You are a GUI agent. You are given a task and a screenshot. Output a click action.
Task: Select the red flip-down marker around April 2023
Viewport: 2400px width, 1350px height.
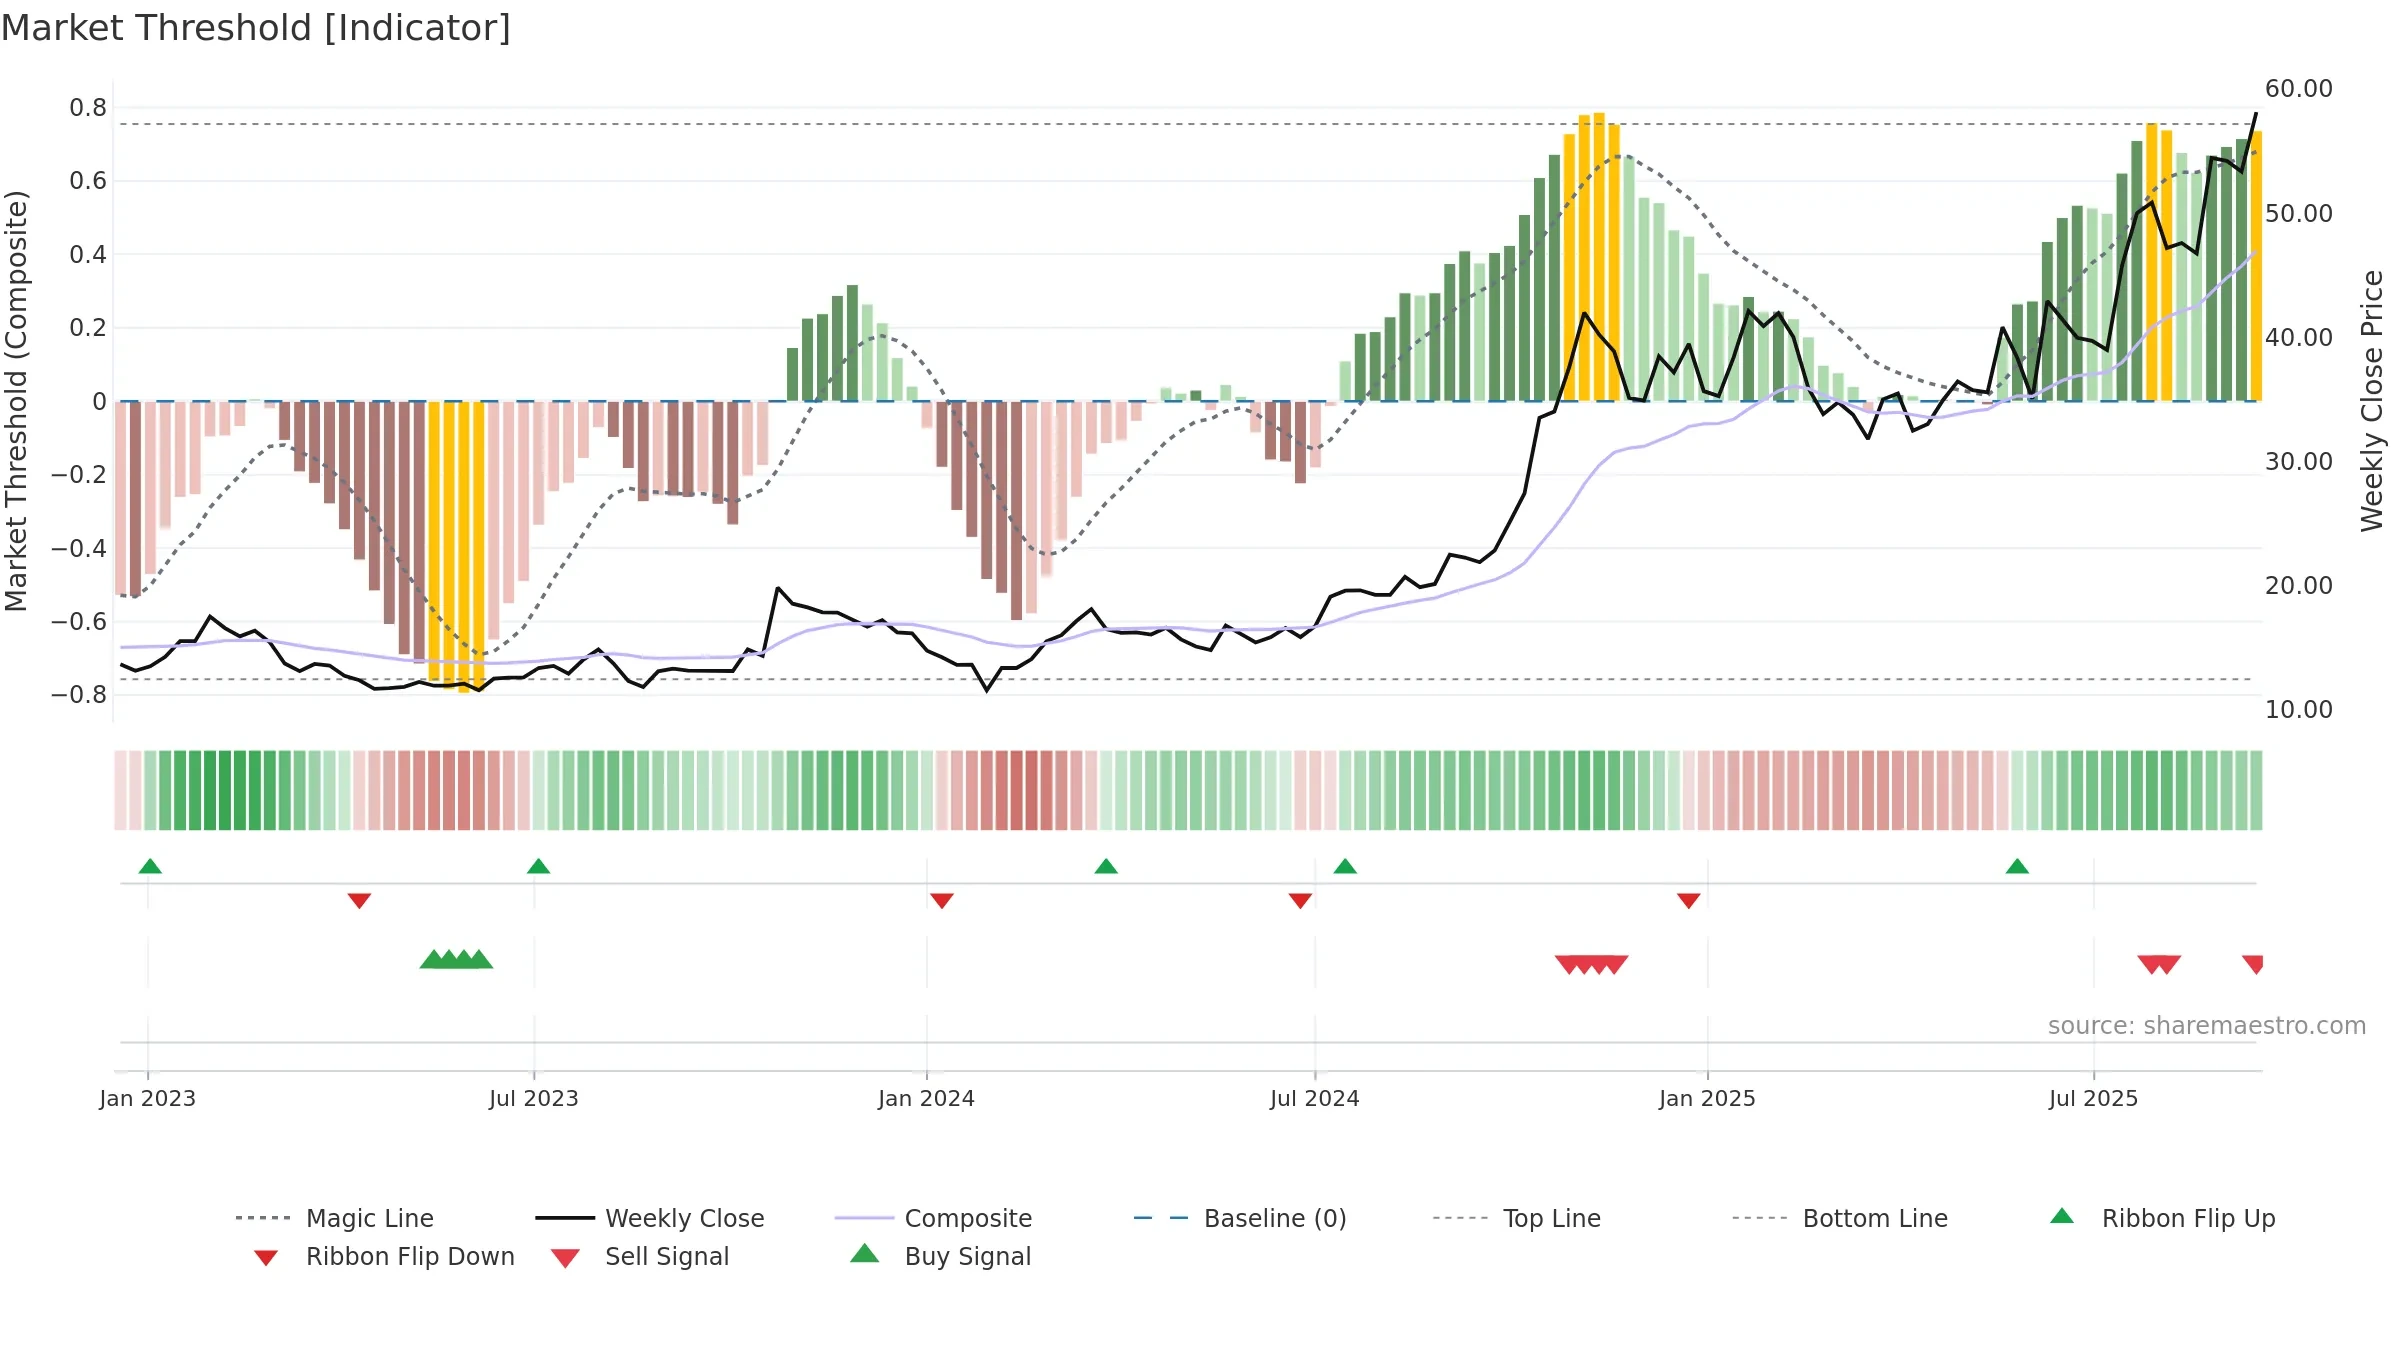coord(359,901)
